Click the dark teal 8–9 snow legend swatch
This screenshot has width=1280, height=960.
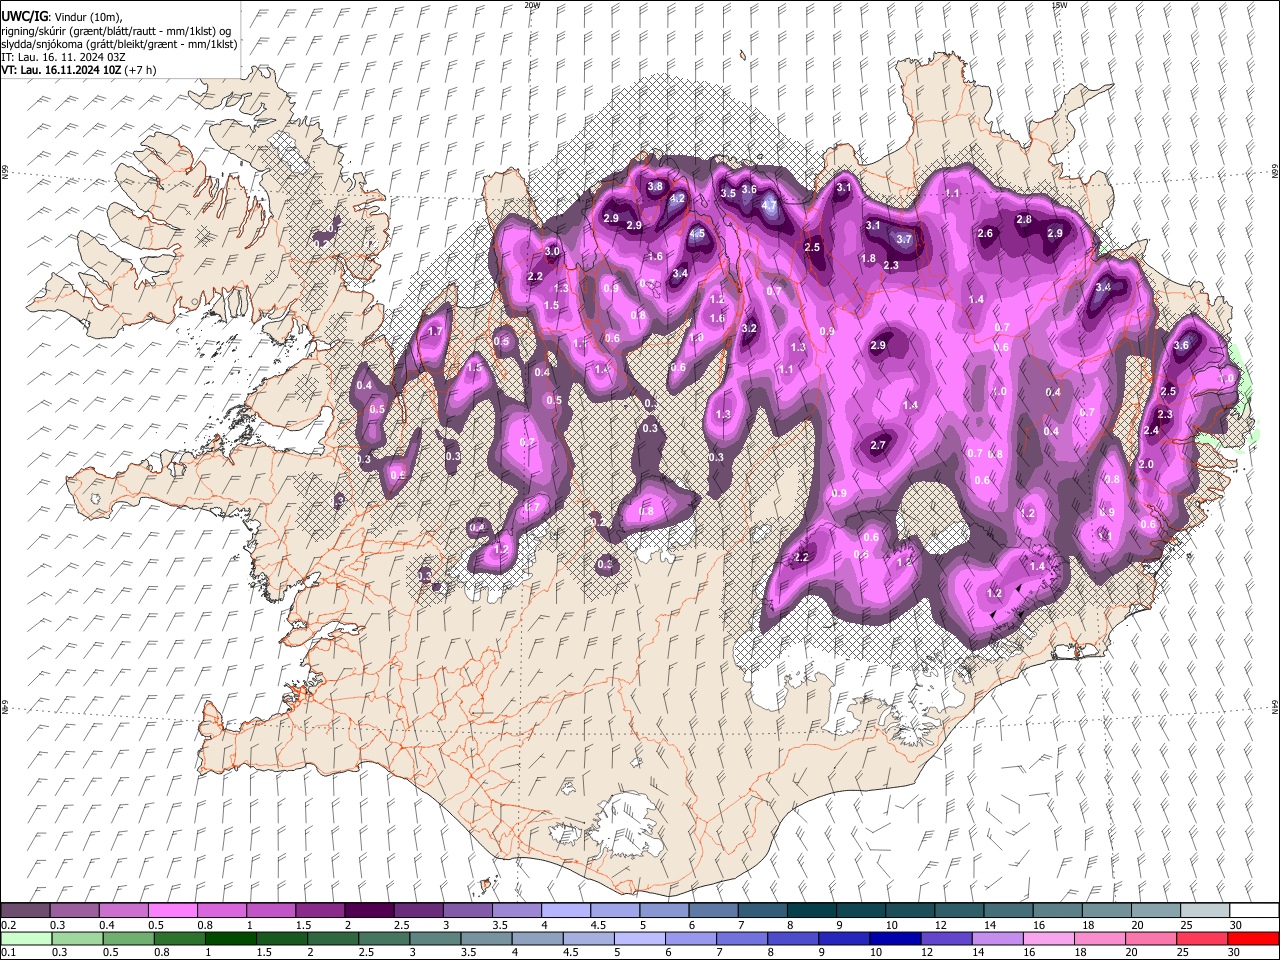(811, 910)
